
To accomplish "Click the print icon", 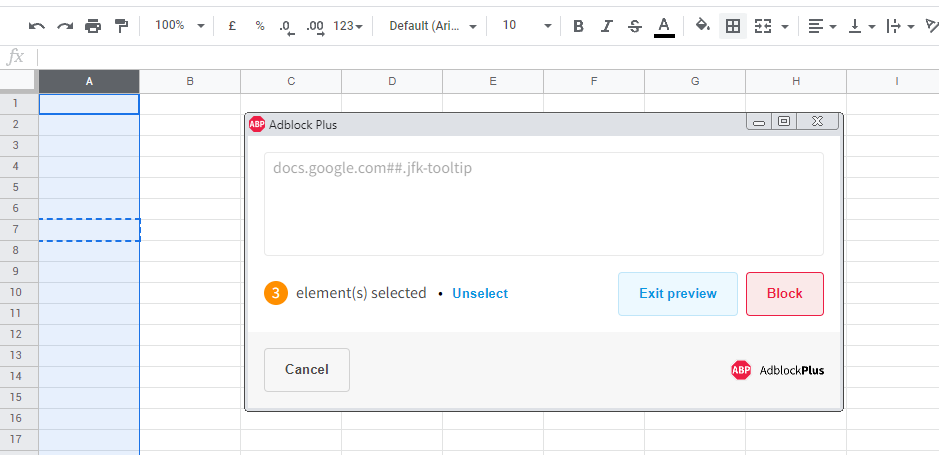I will click(x=93, y=26).
